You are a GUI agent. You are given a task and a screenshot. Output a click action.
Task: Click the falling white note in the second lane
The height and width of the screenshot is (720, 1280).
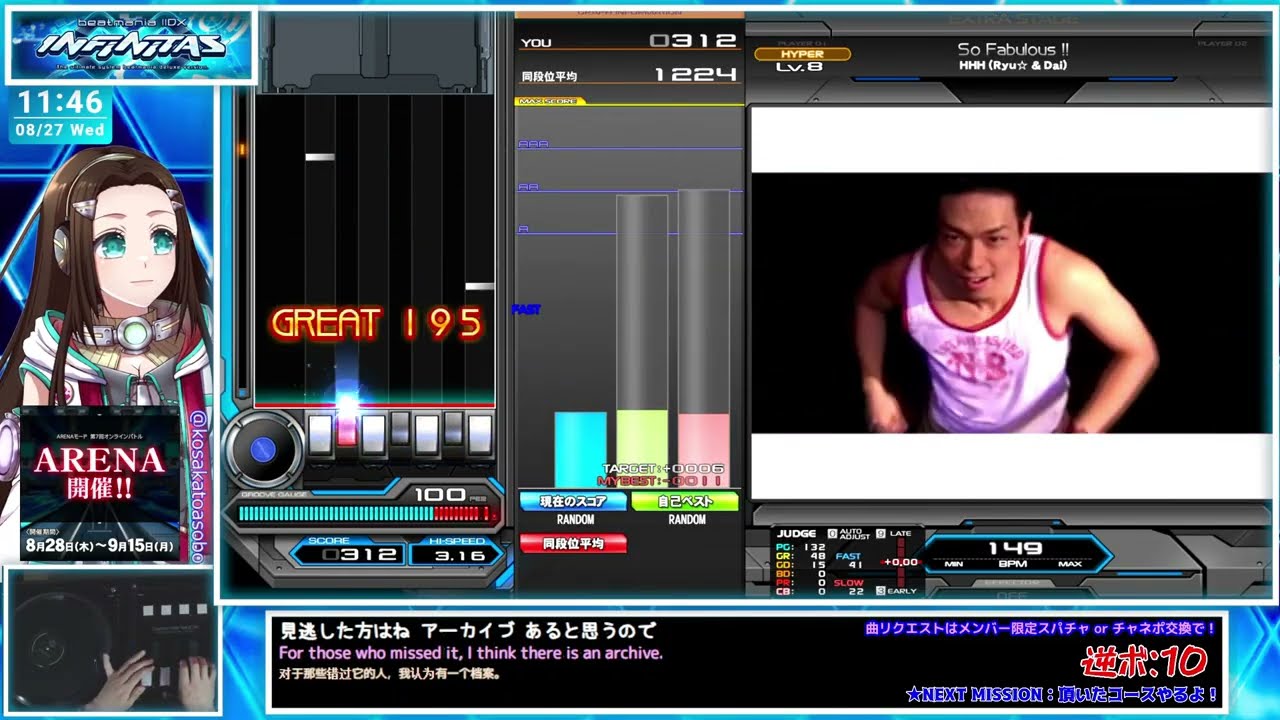320,157
